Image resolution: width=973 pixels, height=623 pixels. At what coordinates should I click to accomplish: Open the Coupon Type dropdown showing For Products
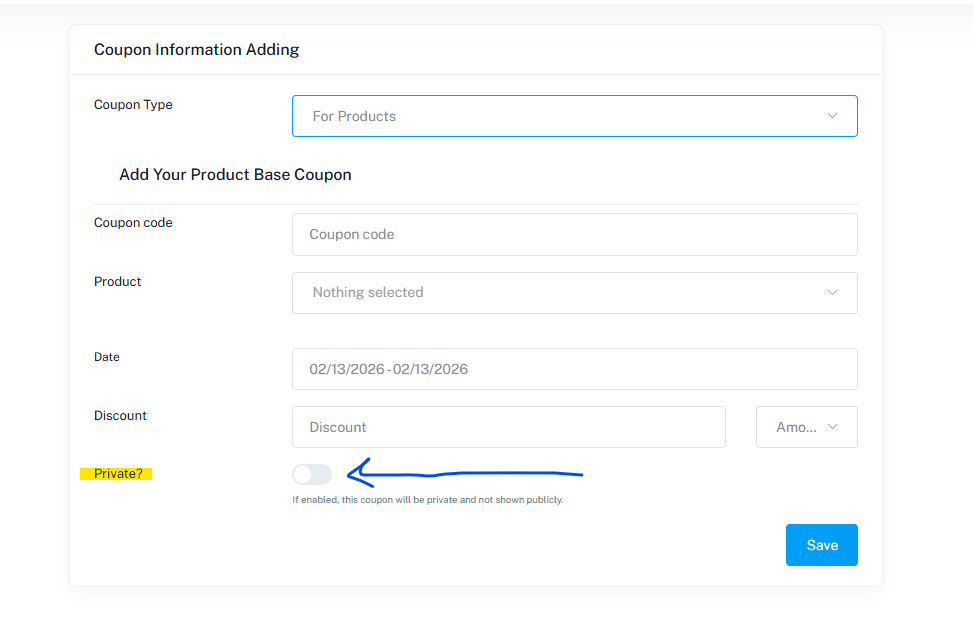[560, 116]
